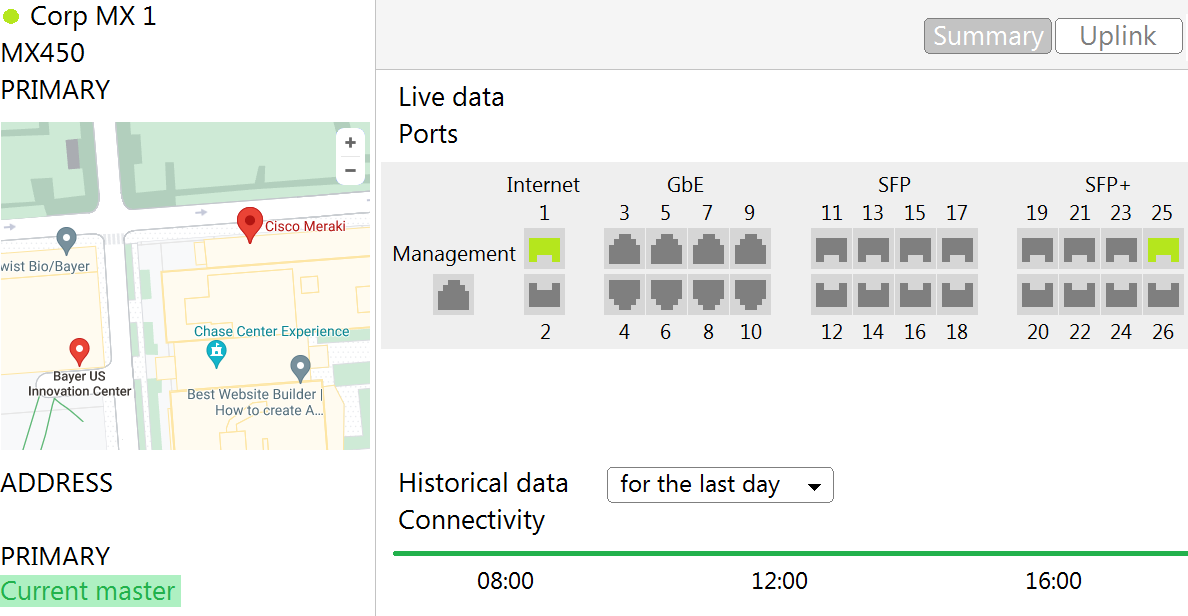Select Internet port 2 icon
Image resolution: width=1188 pixels, height=616 pixels.
click(x=544, y=295)
